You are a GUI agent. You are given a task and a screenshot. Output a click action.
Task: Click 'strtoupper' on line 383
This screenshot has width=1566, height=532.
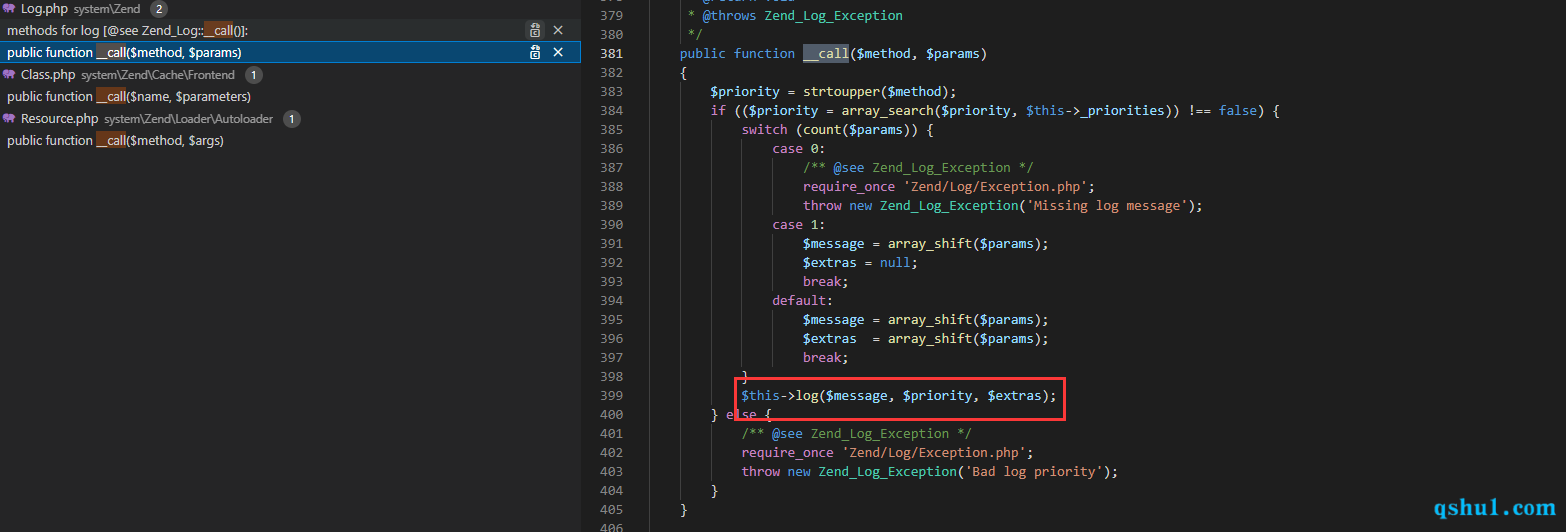[x=841, y=92]
